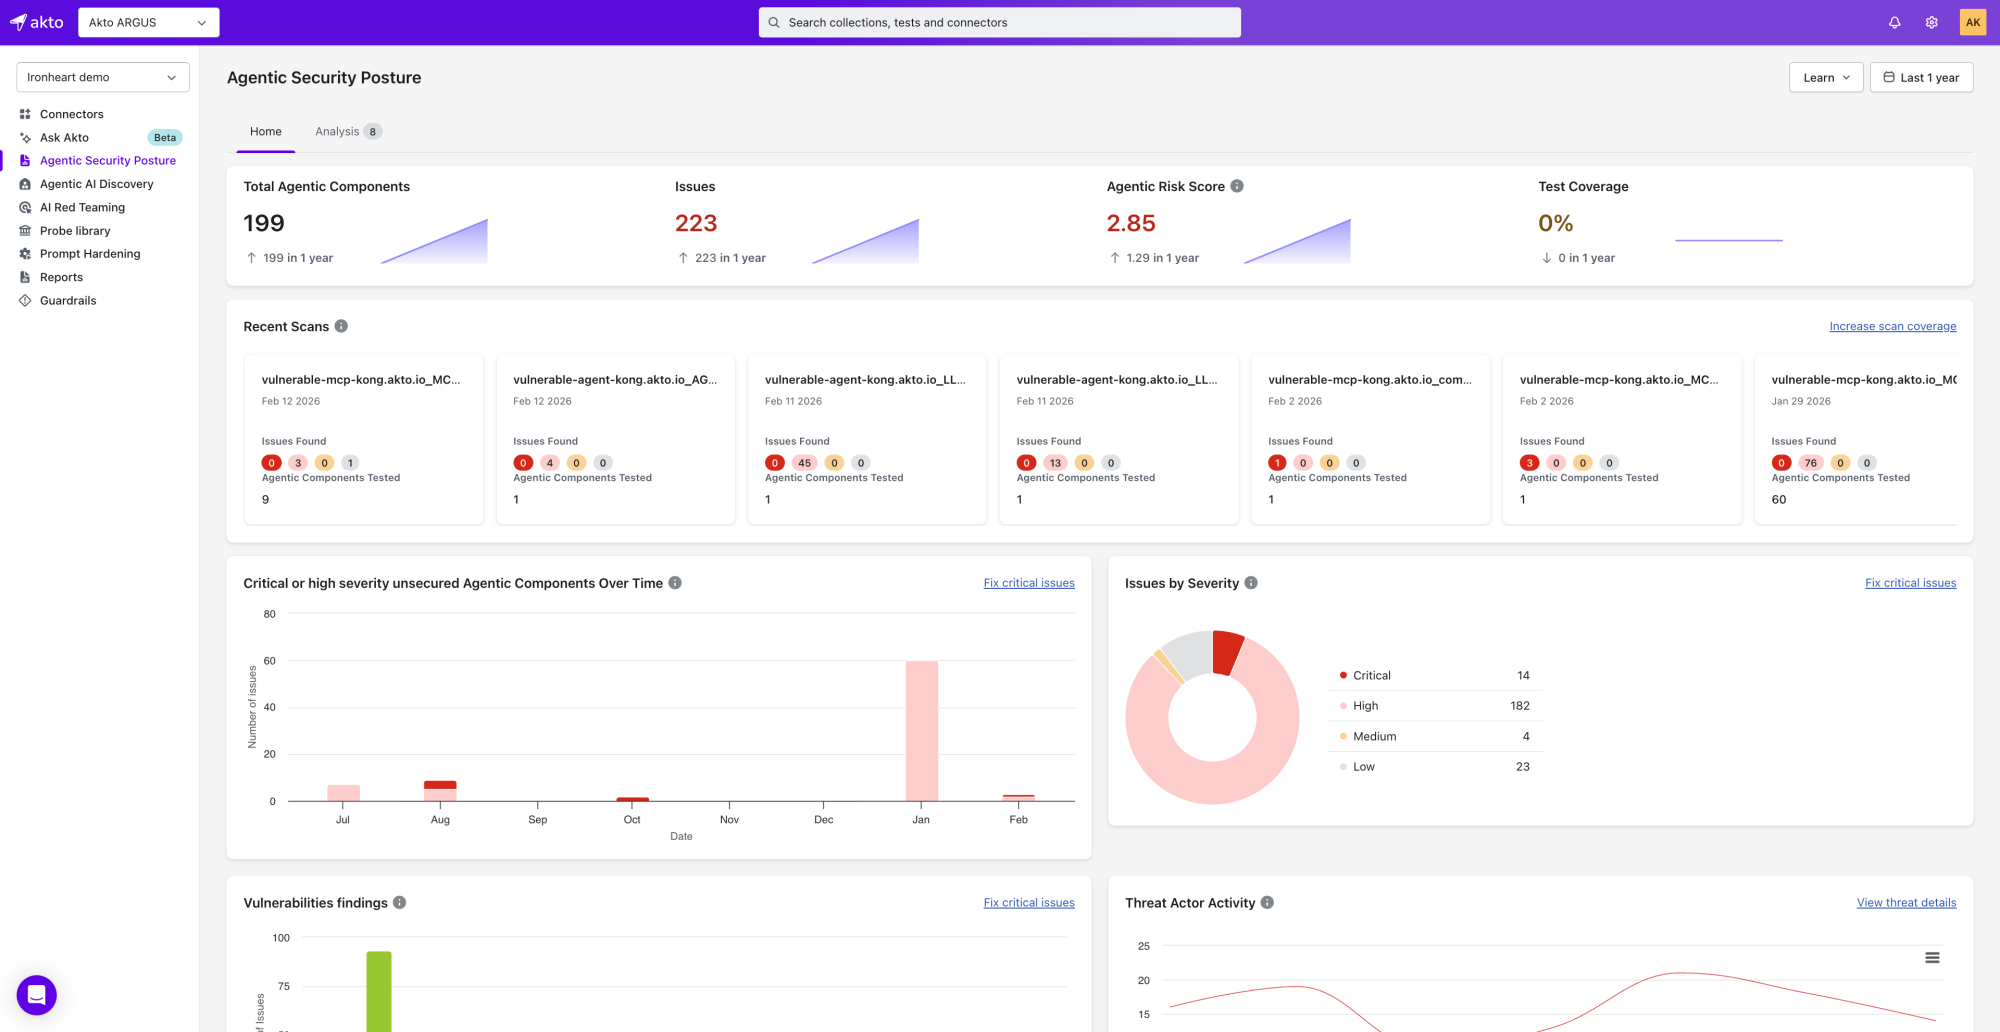
Task: Open the Akto ARGUS product dropdown
Action: [149, 22]
